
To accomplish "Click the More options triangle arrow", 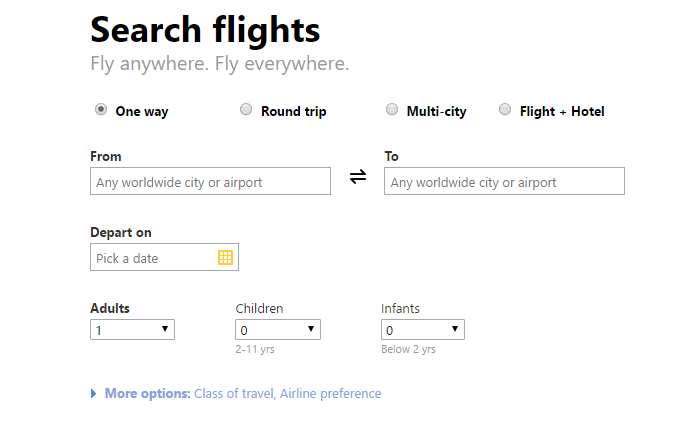I will click(x=94, y=394).
